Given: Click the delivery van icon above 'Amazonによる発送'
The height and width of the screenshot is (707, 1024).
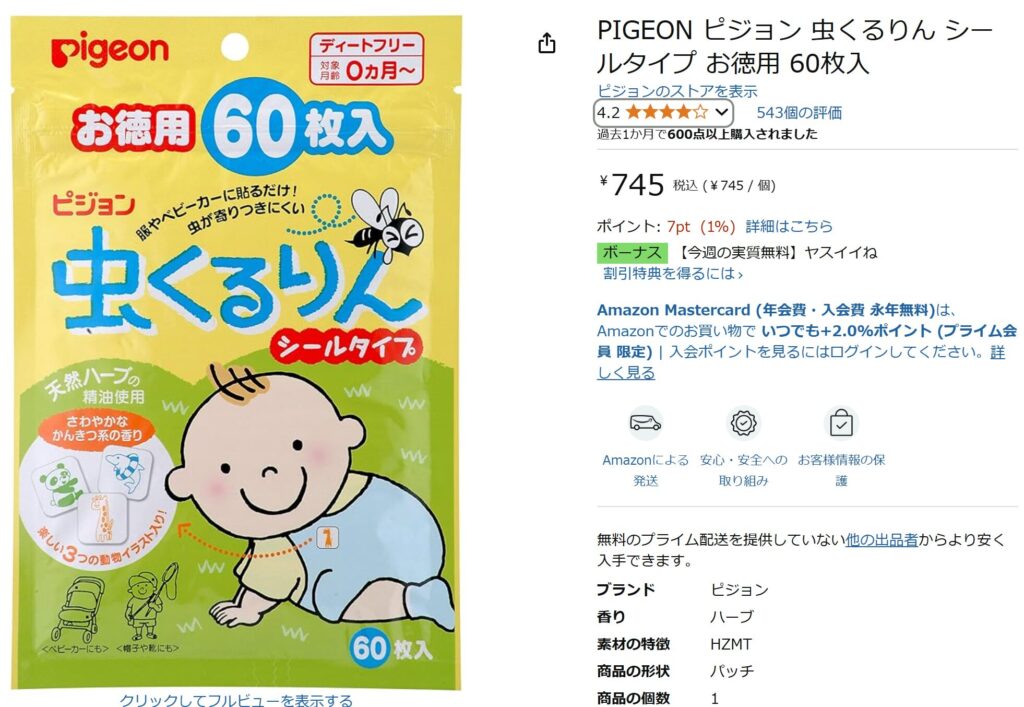Looking at the screenshot, I should pyautogui.click(x=645, y=423).
